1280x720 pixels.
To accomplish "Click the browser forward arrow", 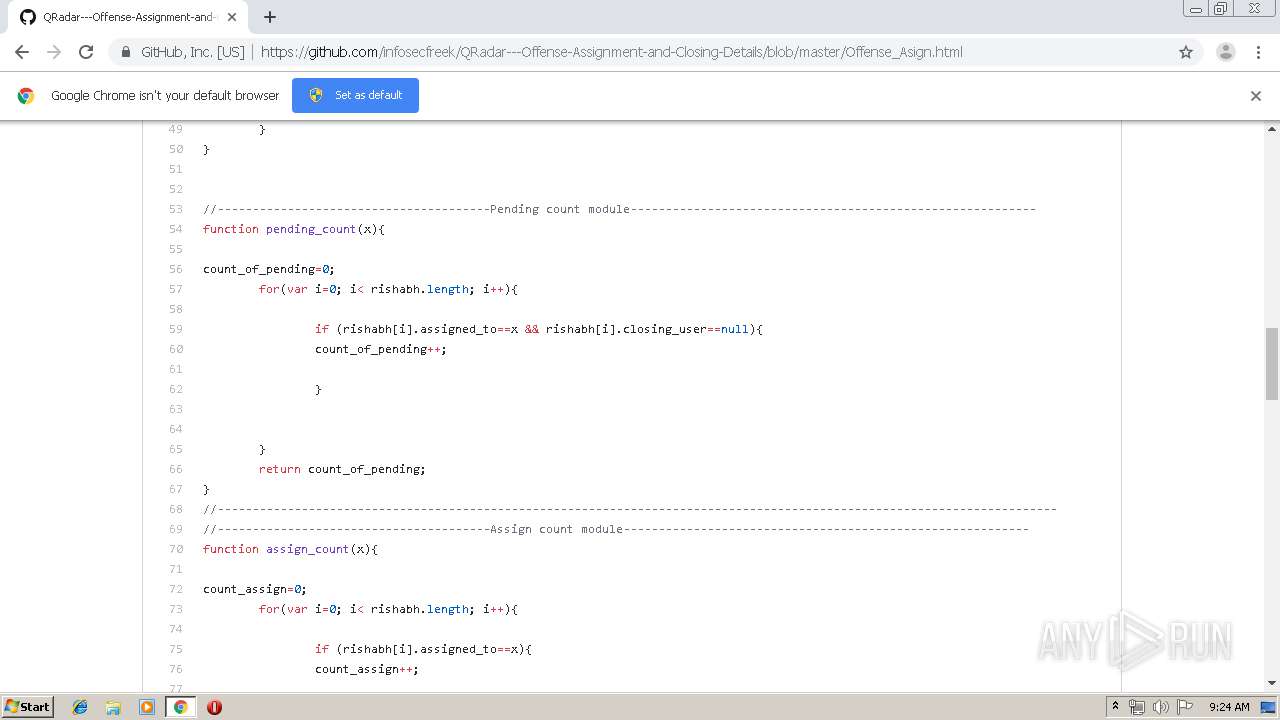I will click(x=54, y=52).
